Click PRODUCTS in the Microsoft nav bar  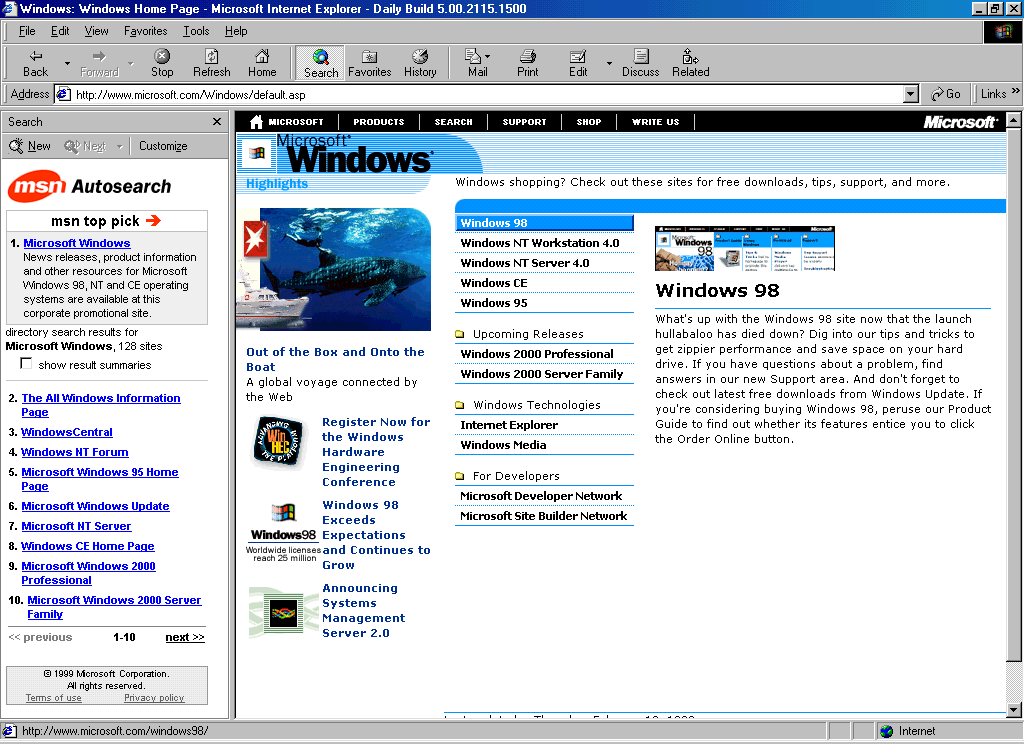click(x=379, y=121)
